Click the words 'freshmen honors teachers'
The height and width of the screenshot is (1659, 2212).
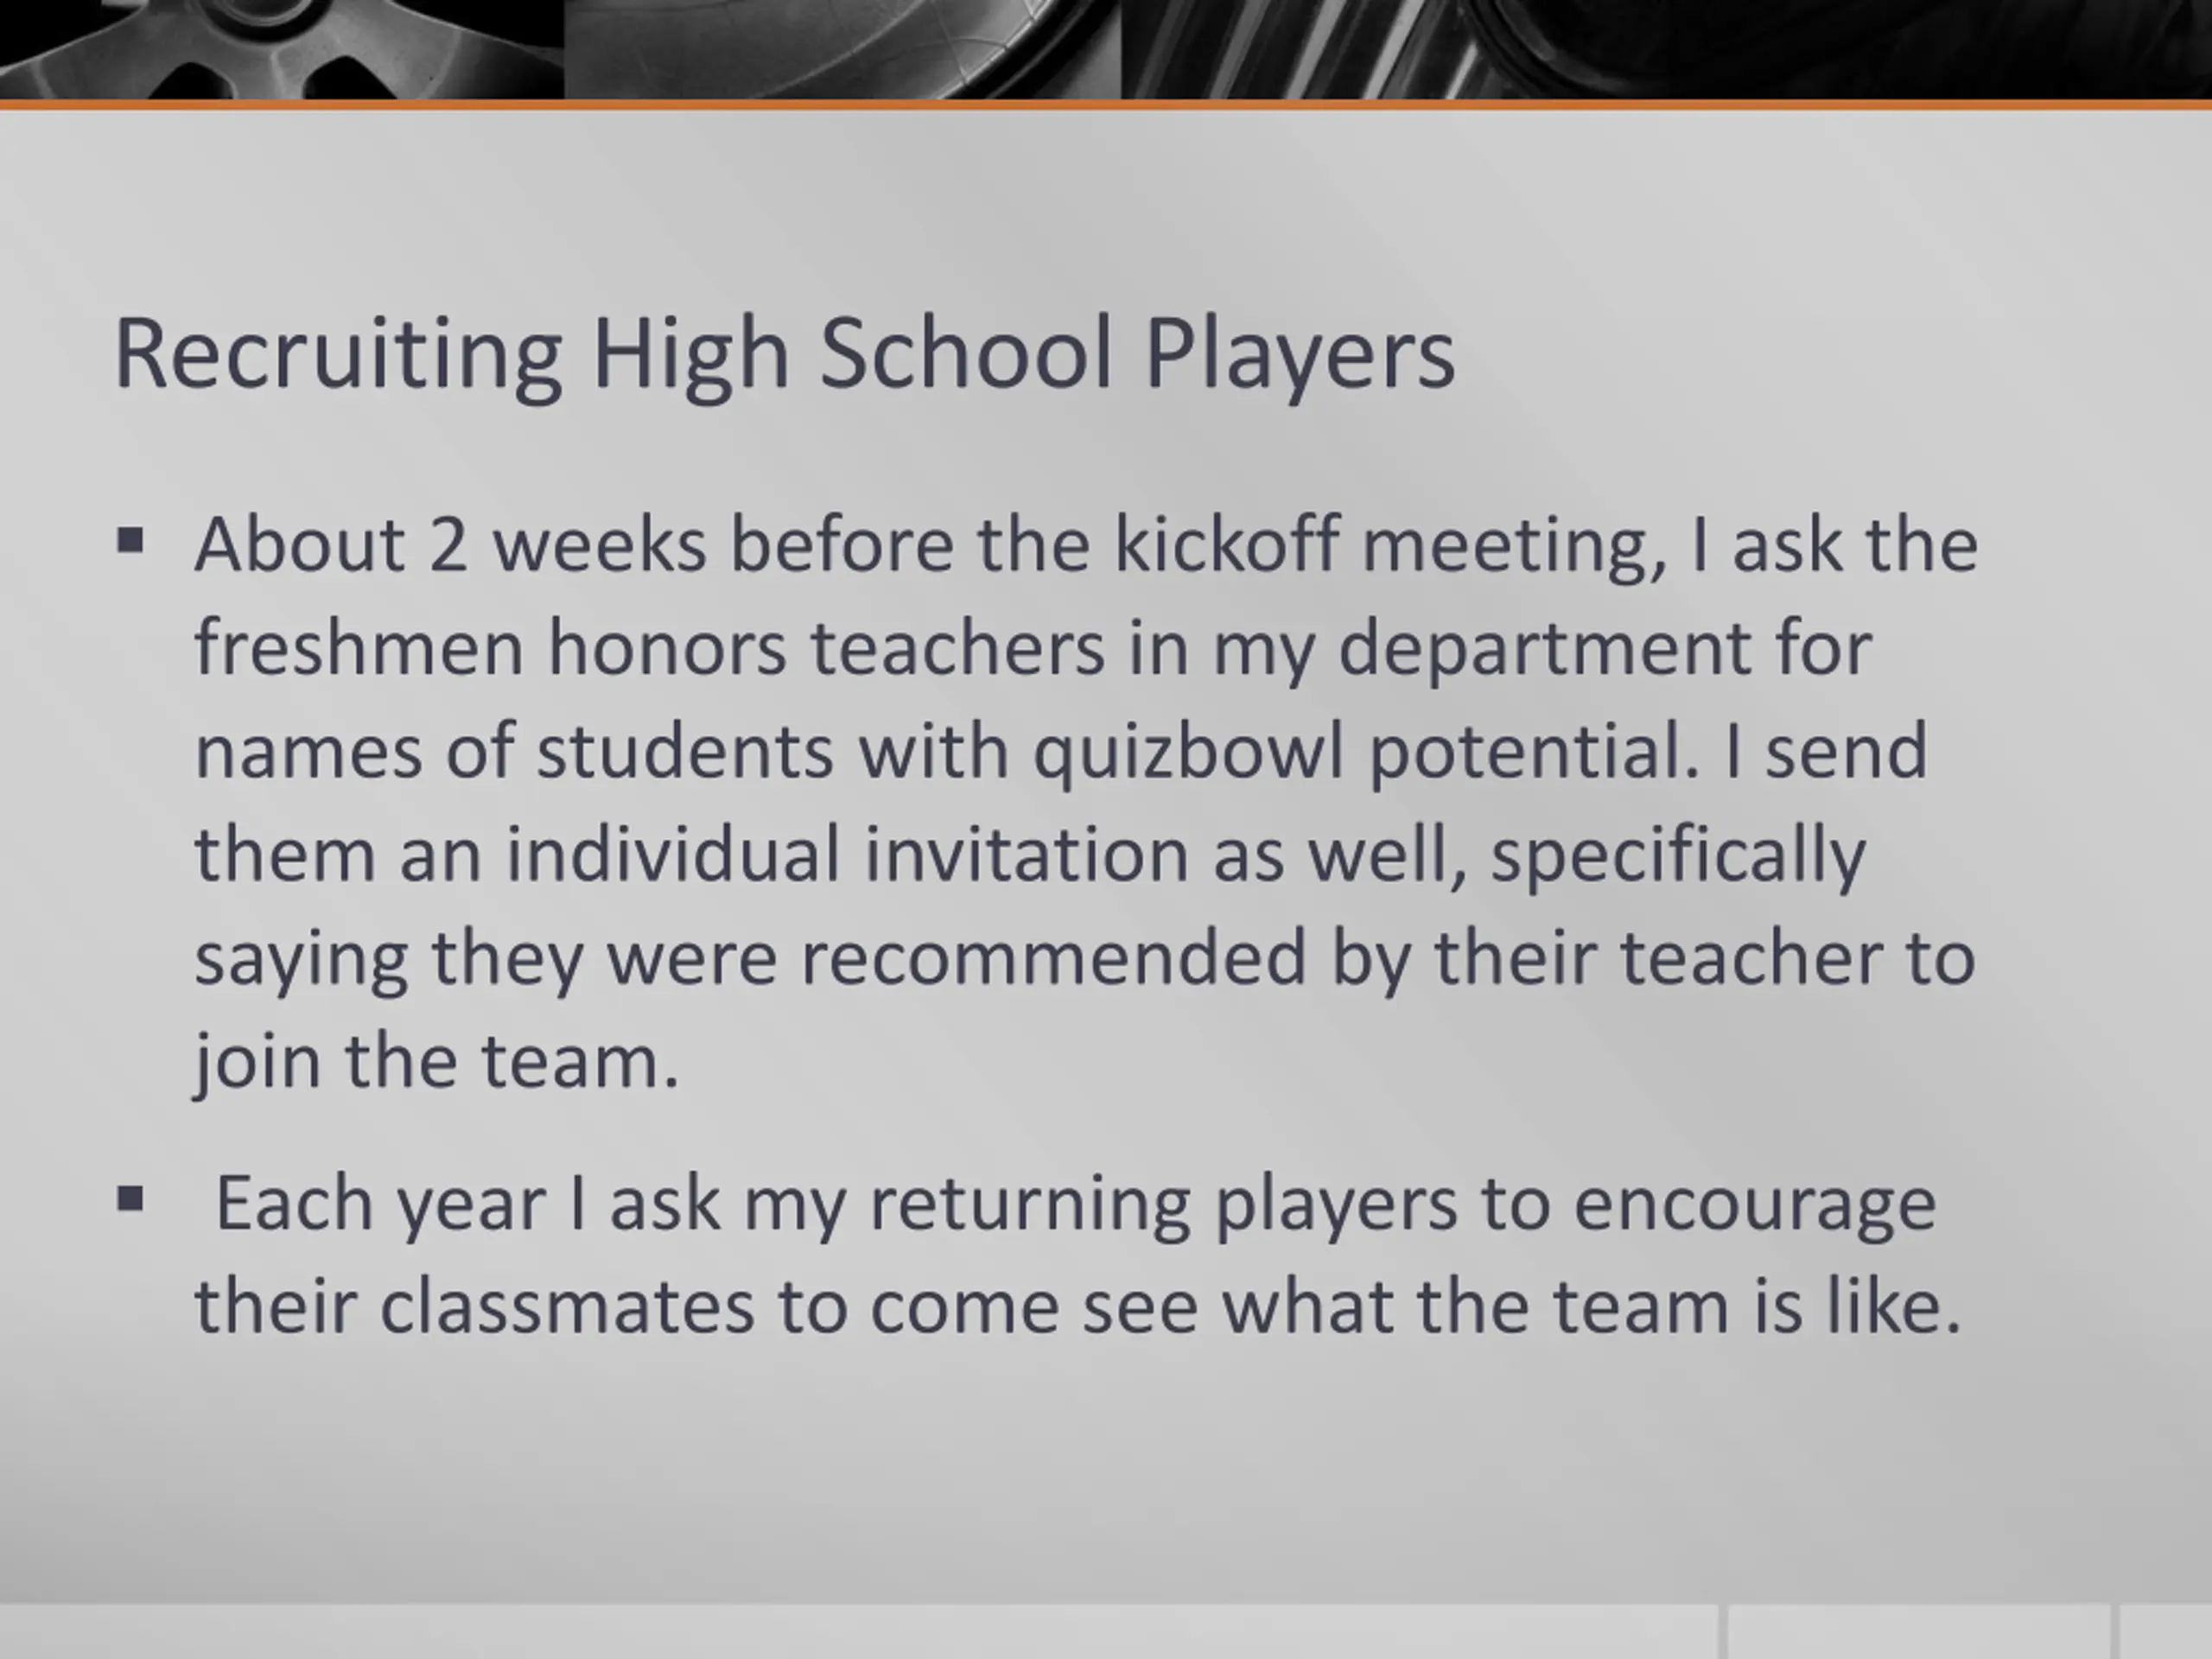click(650, 648)
